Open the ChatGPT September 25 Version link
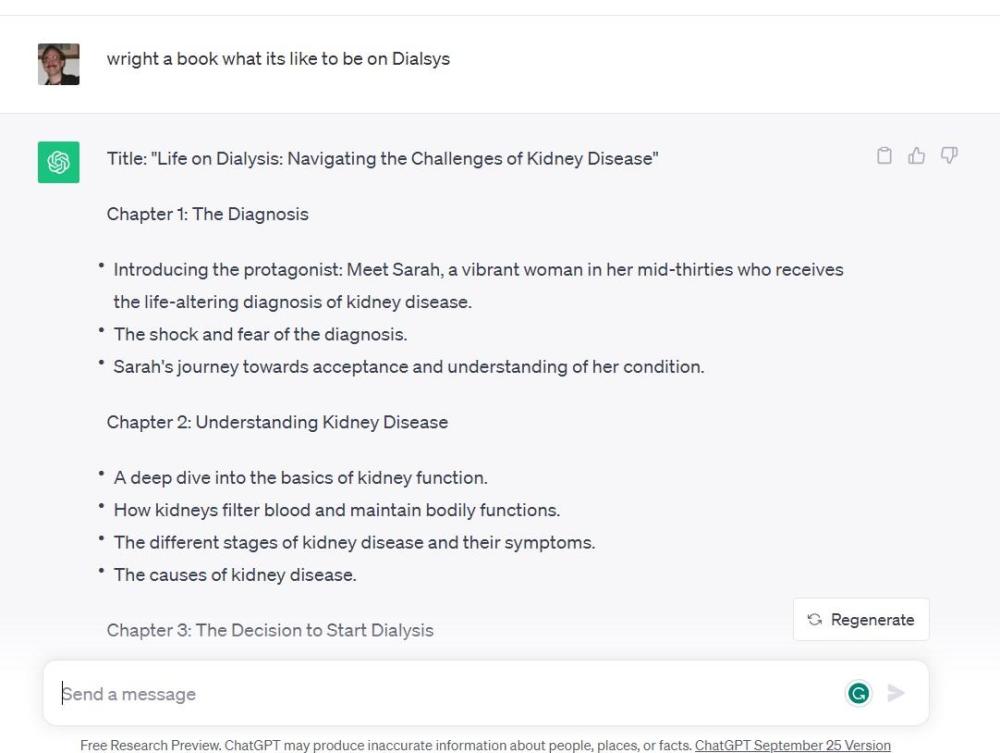 [x=792, y=745]
